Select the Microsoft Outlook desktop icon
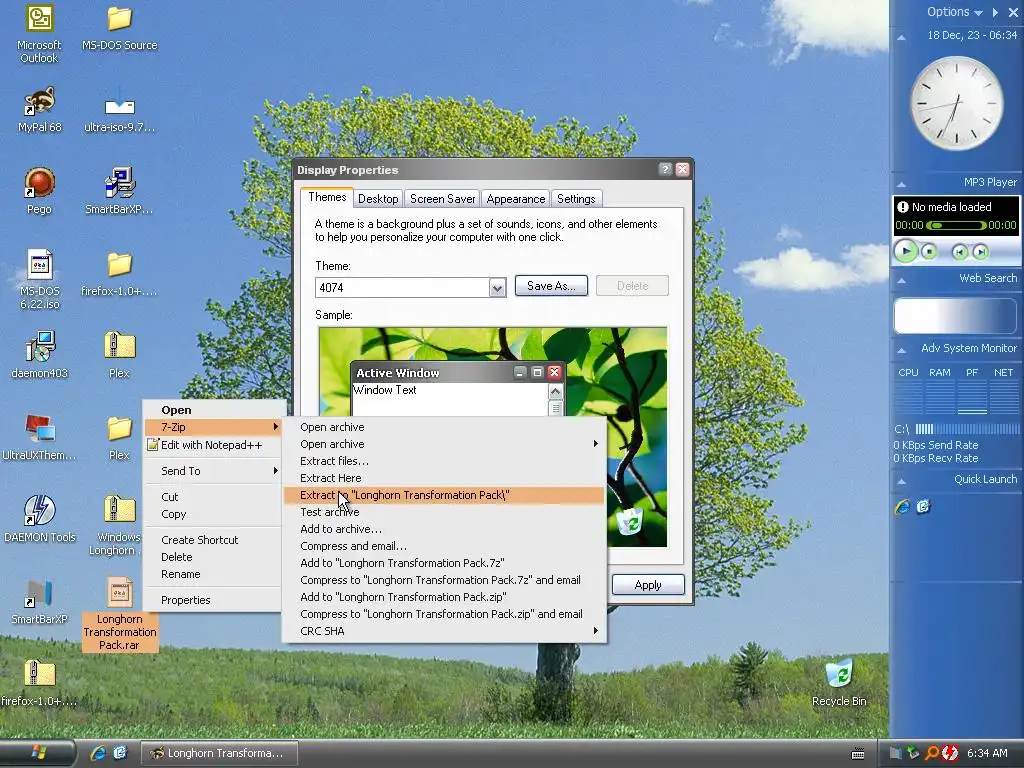1024x768 pixels. (x=39, y=19)
